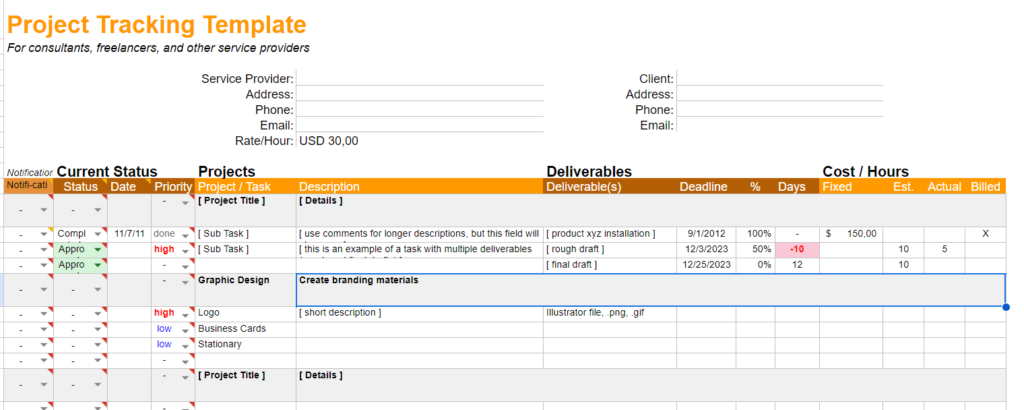Open status dropdown in Graphic Design row
This screenshot has height=410, width=1024.
[98, 290]
